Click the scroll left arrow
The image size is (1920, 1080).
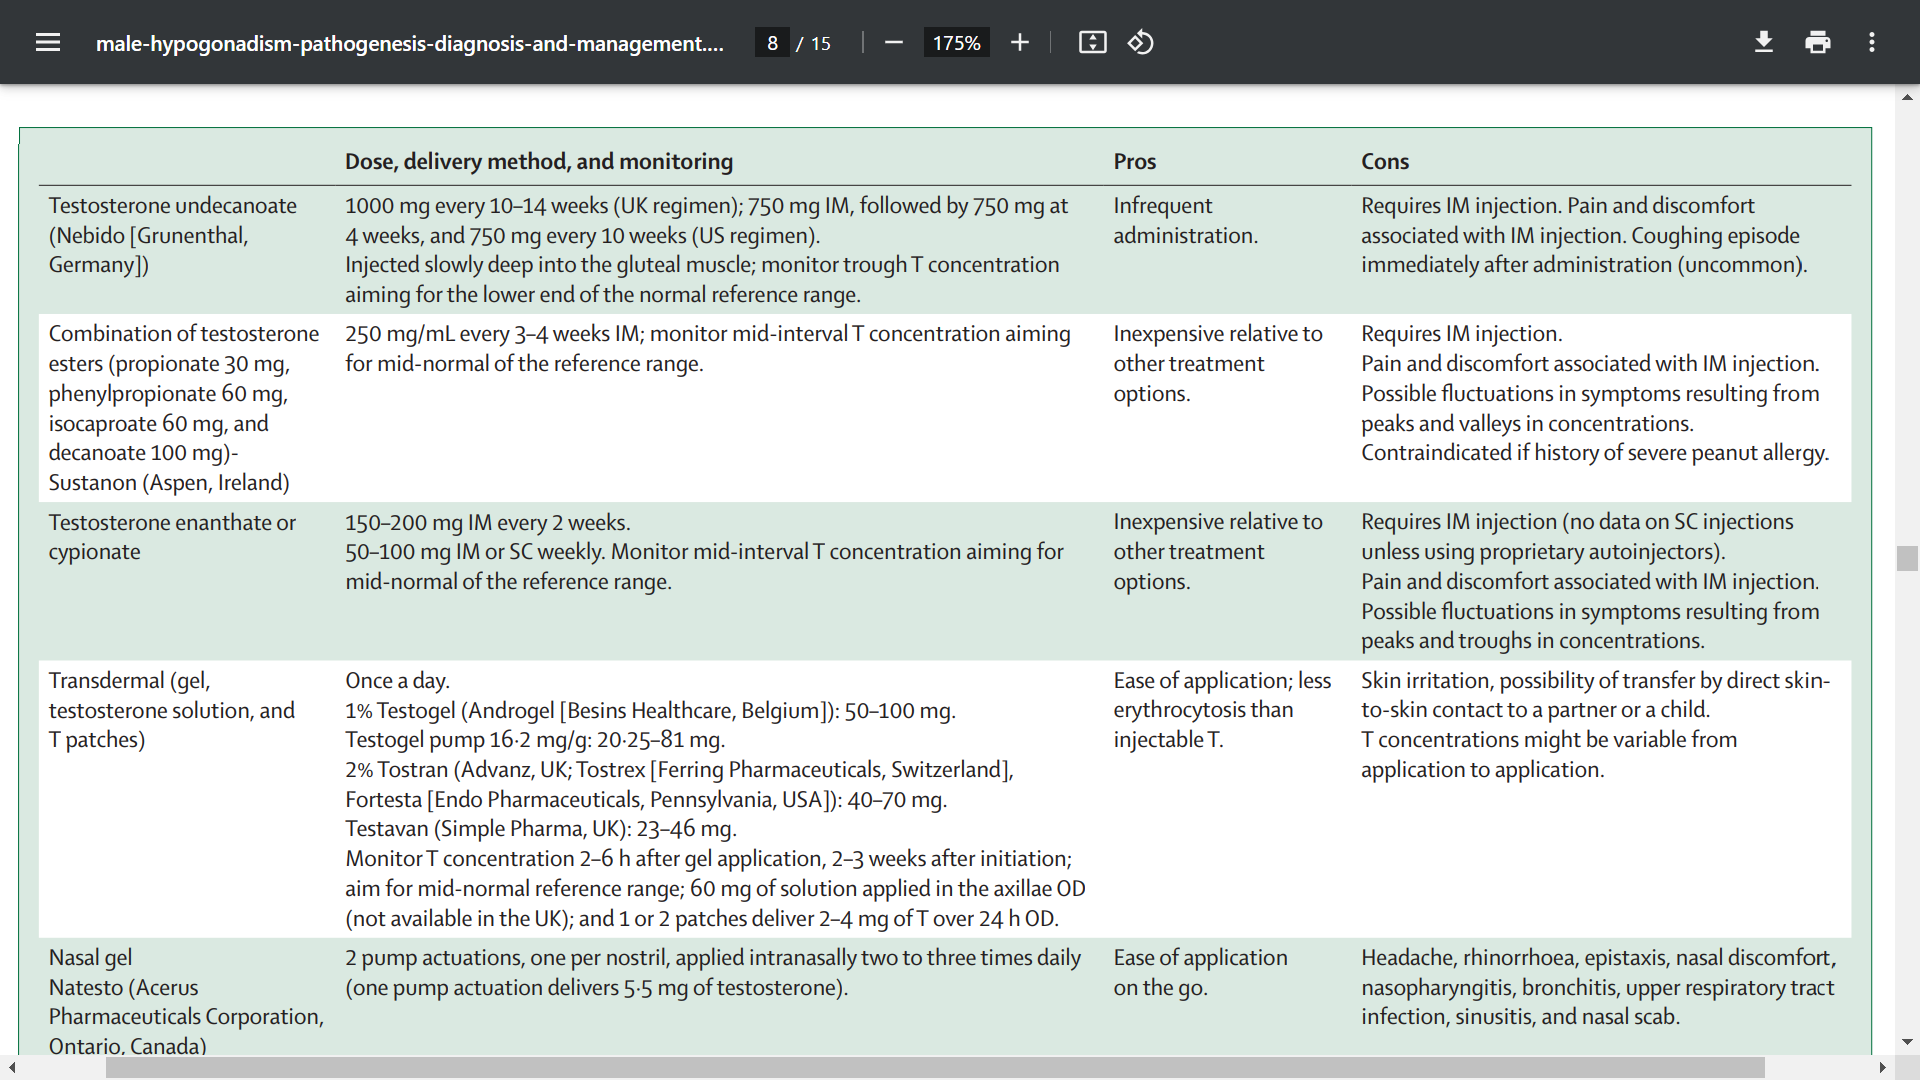pos(11,1067)
